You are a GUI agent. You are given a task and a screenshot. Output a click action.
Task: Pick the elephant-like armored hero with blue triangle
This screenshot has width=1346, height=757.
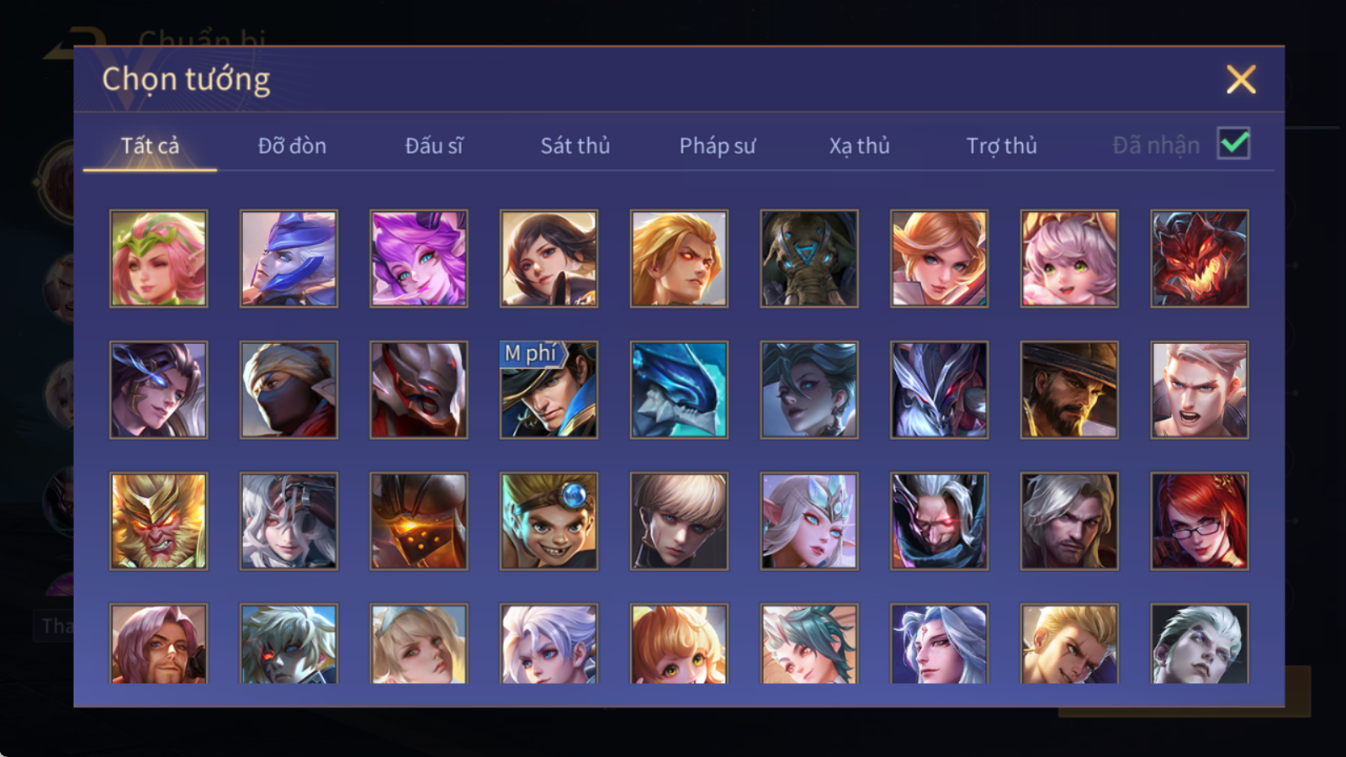809,258
